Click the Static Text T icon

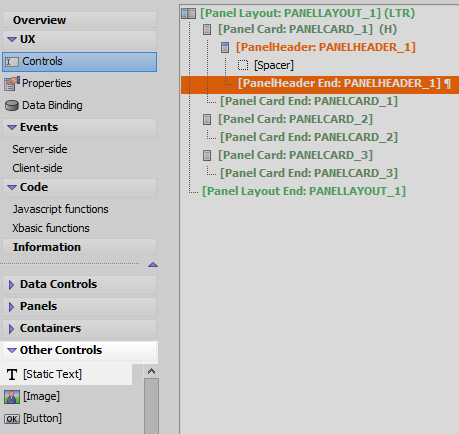pos(12,374)
